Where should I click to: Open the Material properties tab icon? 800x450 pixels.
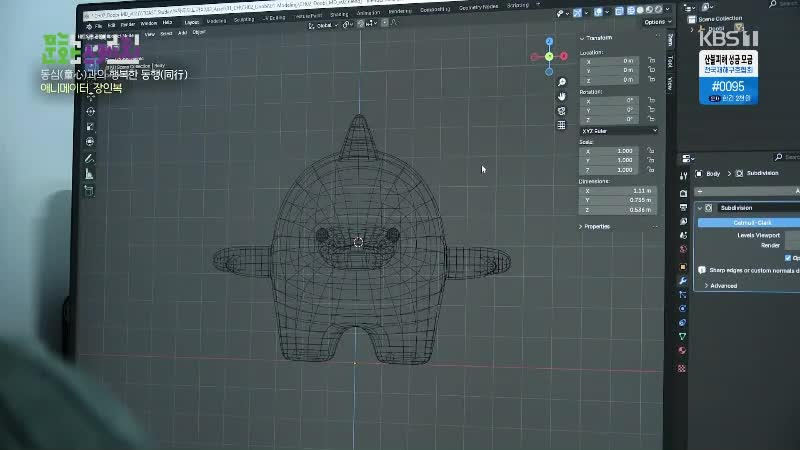point(682,351)
